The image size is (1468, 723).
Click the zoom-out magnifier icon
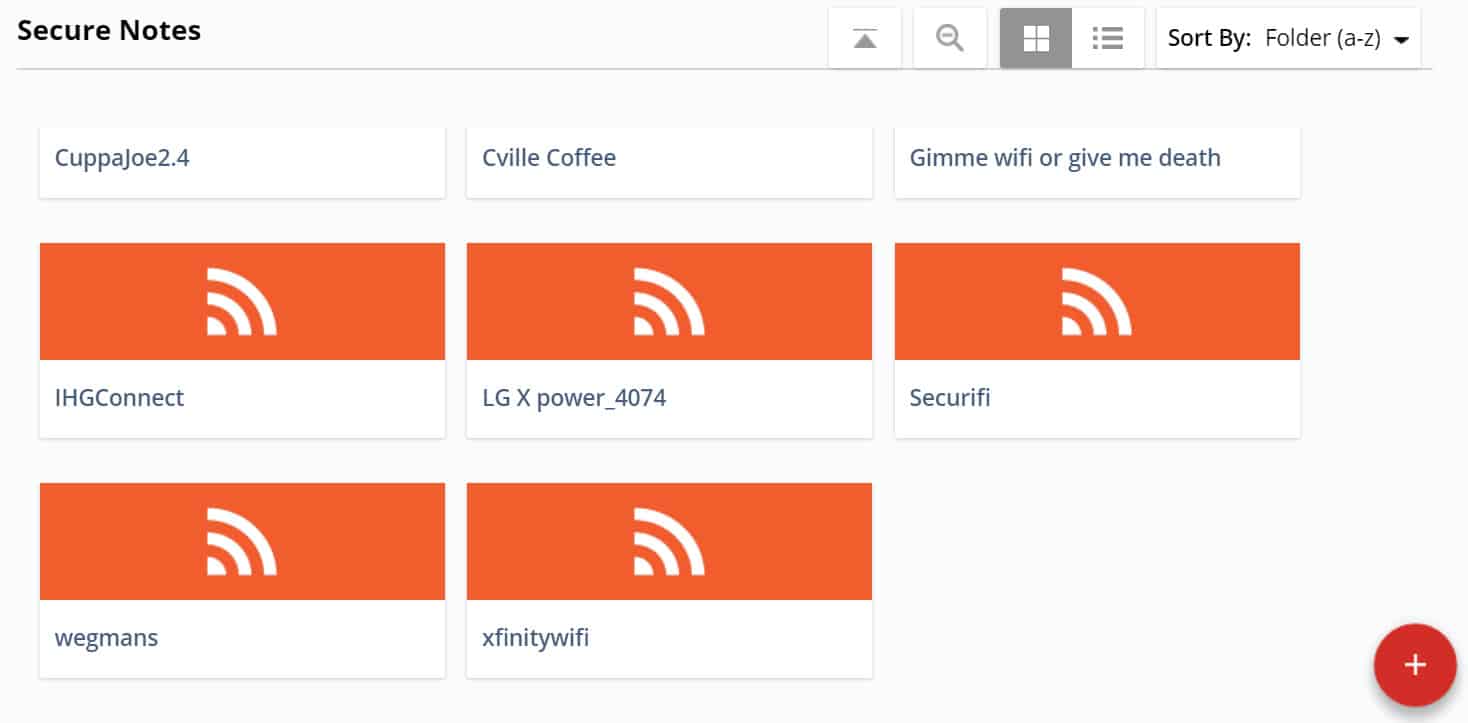tap(950, 38)
